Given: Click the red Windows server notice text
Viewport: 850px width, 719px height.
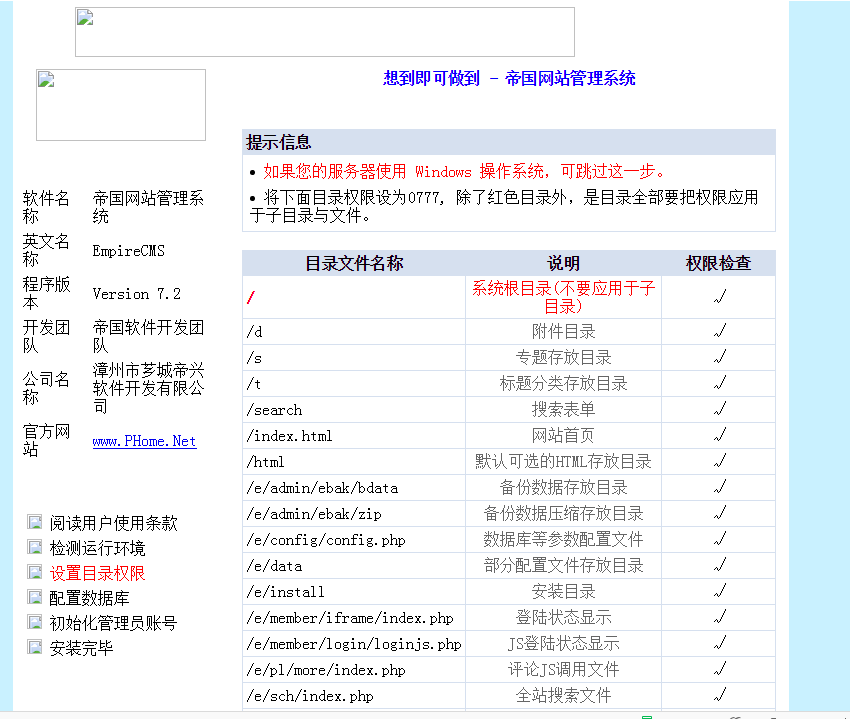Looking at the screenshot, I should (x=465, y=171).
